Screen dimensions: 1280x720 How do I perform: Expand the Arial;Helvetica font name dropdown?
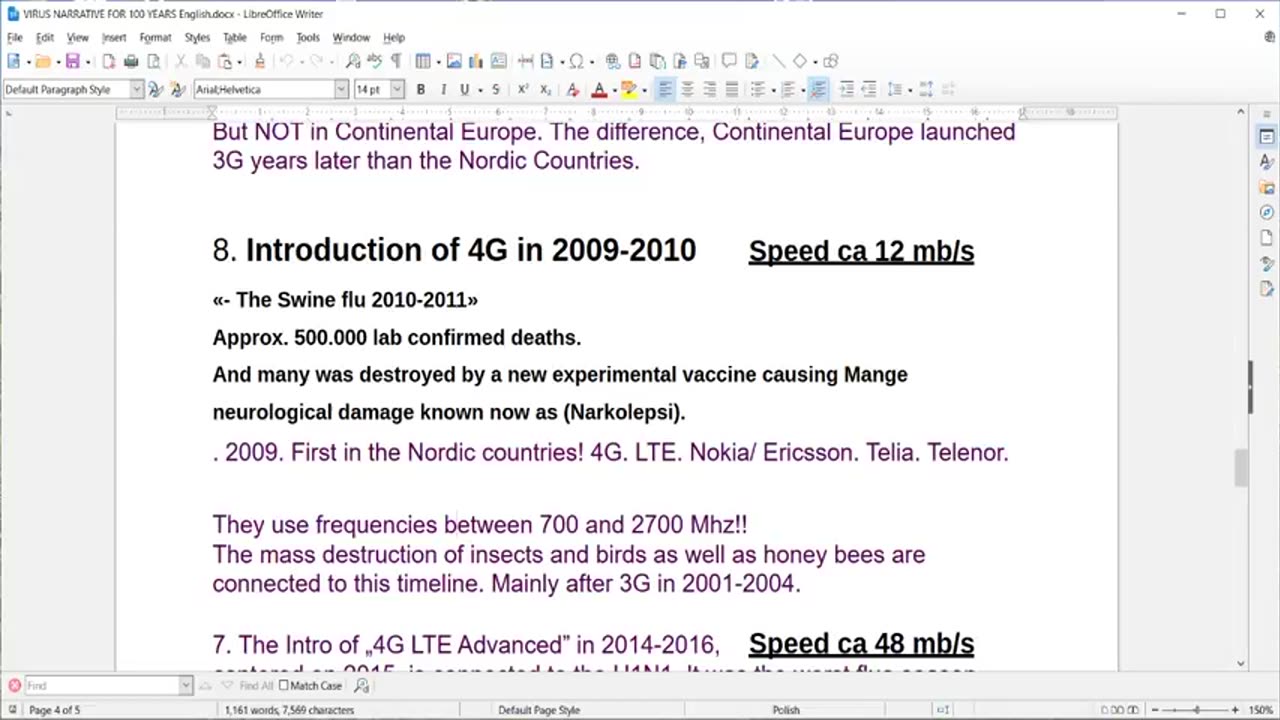[x=341, y=89]
